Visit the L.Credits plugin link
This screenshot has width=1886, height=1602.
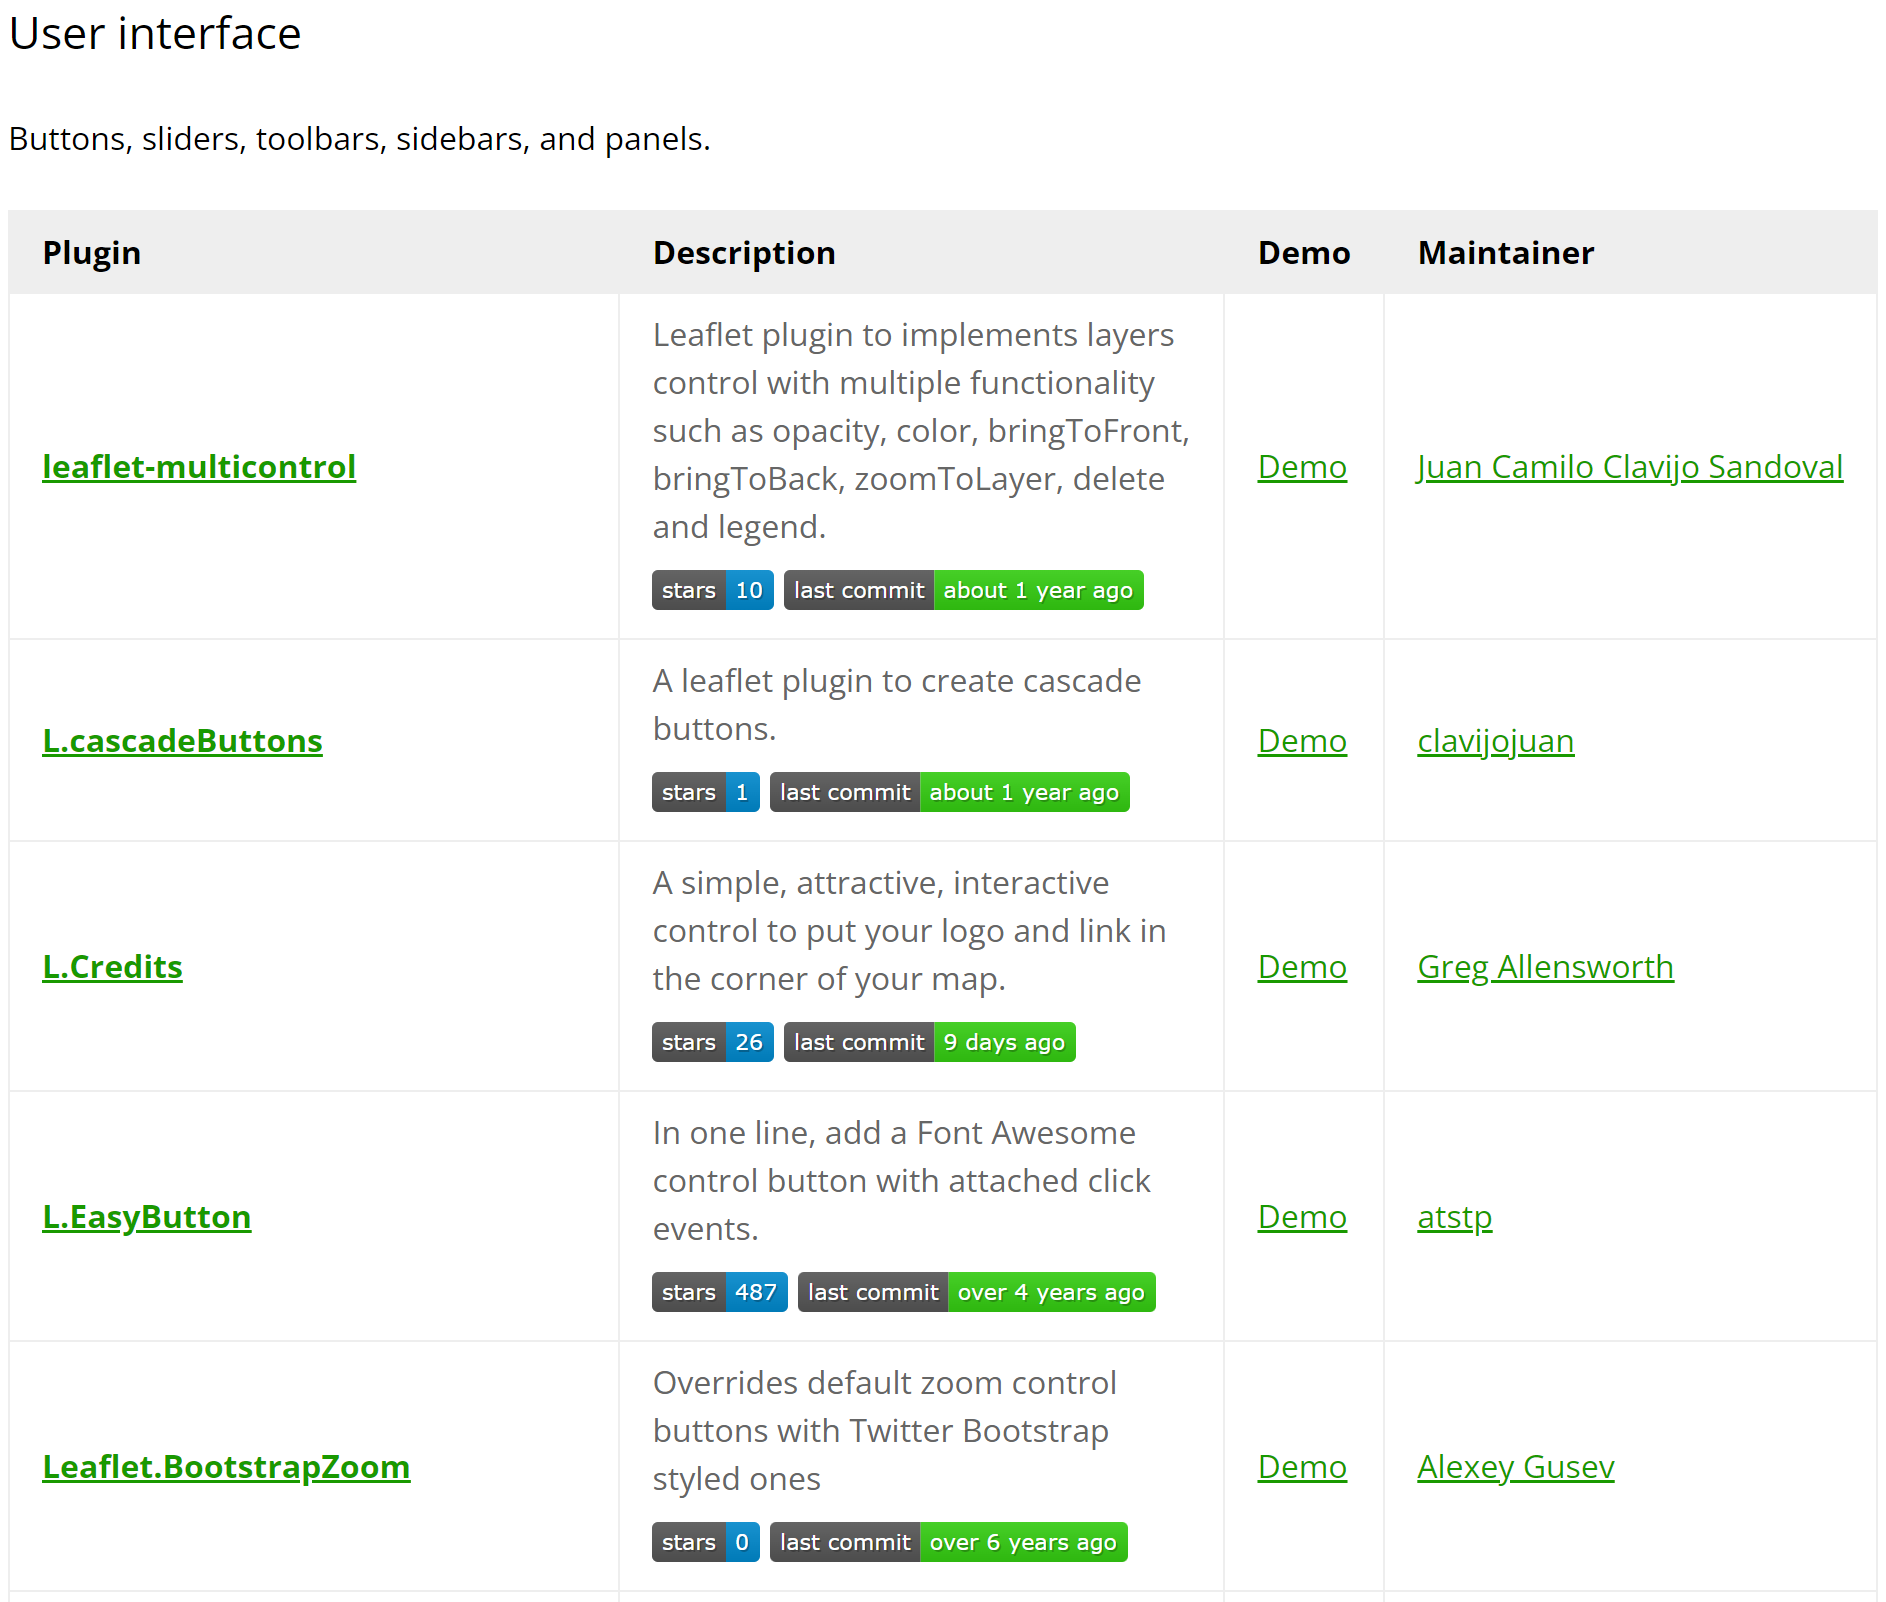[112, 967]
